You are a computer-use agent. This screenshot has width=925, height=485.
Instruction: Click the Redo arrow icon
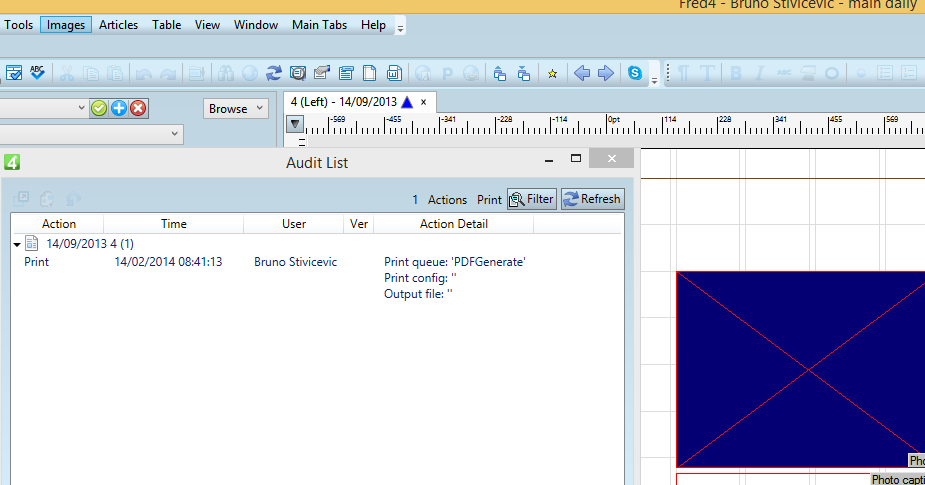pyautogui.click(x=168, y=73)
